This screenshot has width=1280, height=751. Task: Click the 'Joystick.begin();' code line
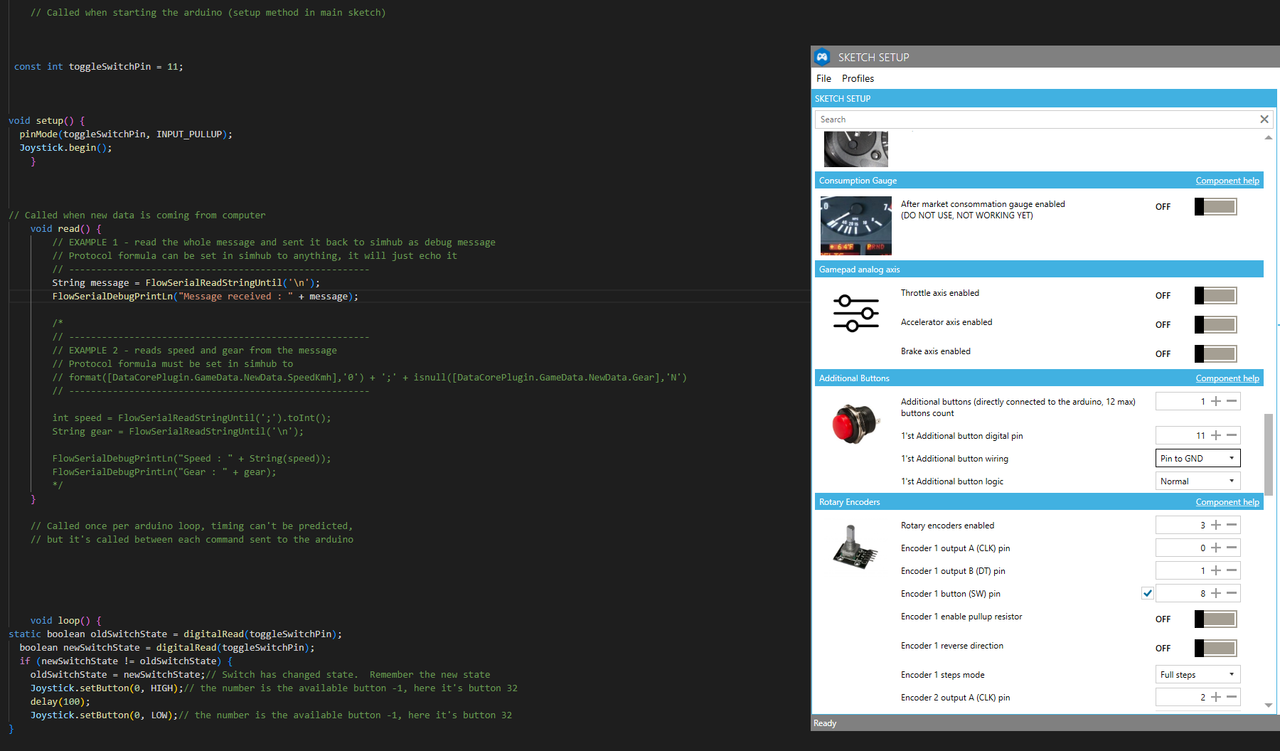pyautogui.click(x=66, y=147)
